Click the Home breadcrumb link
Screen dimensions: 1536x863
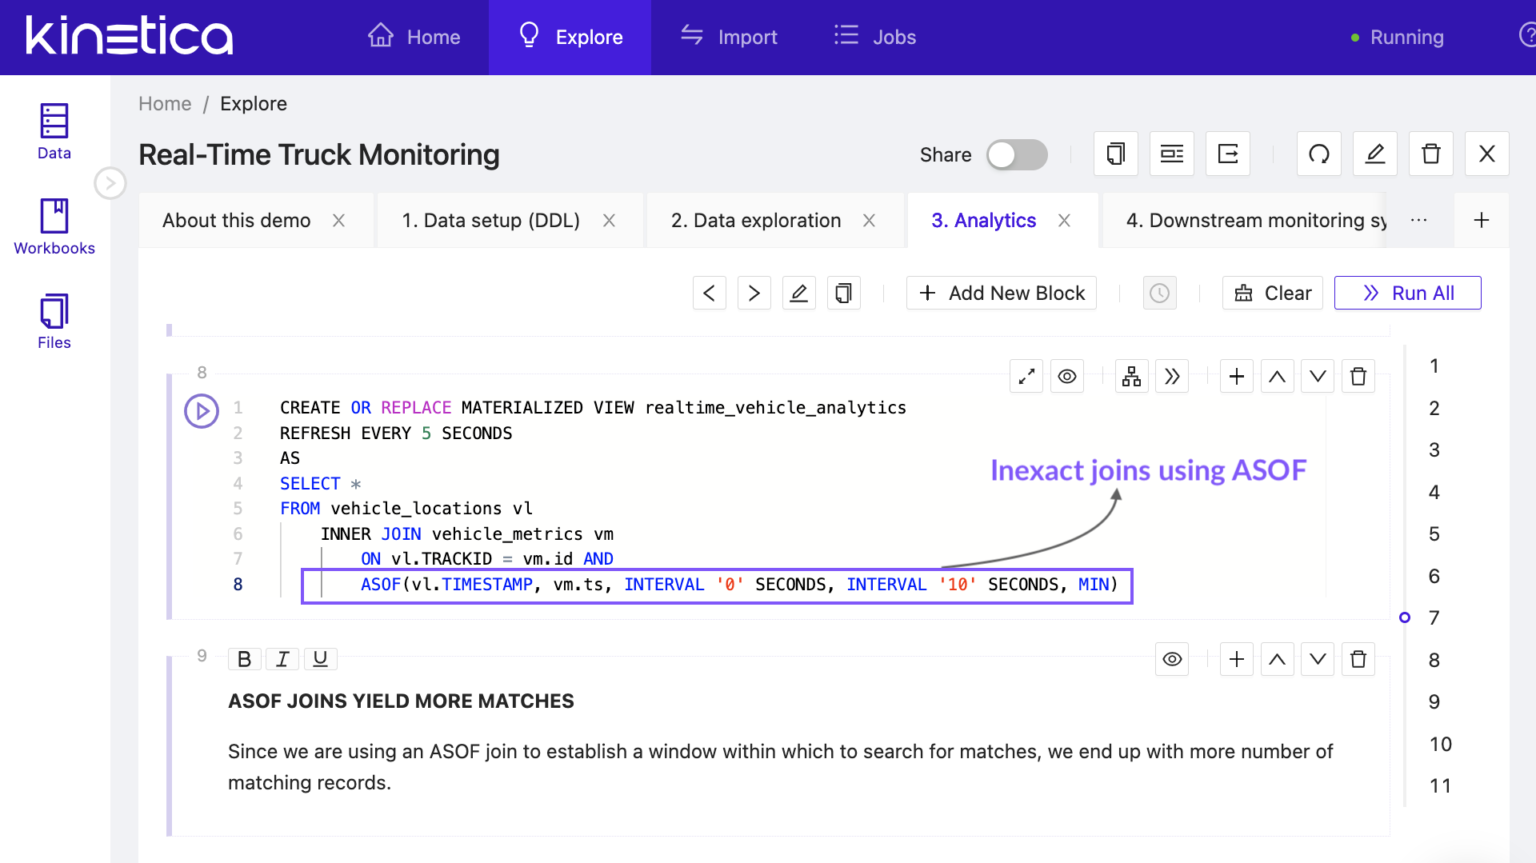click(x=164, y=103)
